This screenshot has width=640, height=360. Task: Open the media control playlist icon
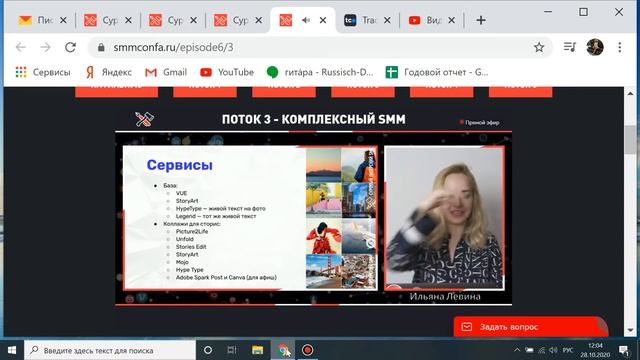569,47
